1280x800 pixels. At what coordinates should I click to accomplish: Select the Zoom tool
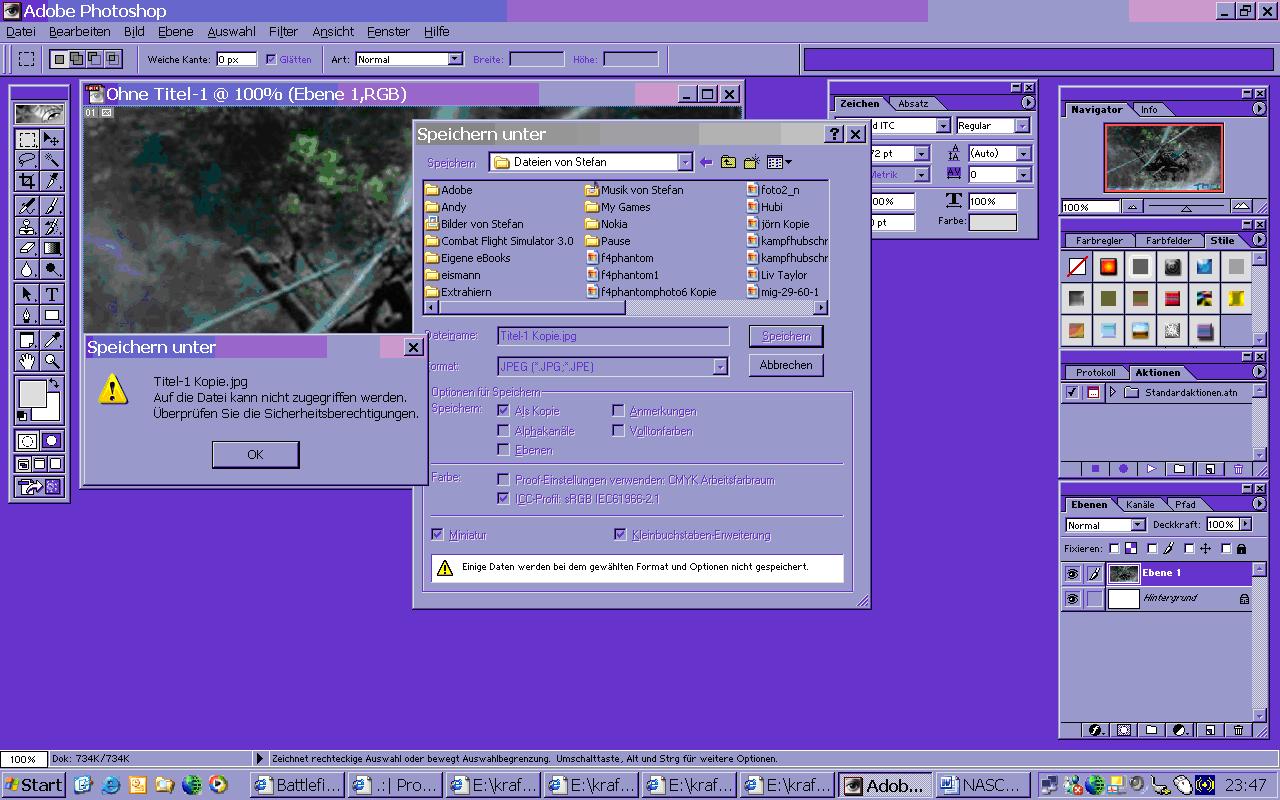click(52, 361)
